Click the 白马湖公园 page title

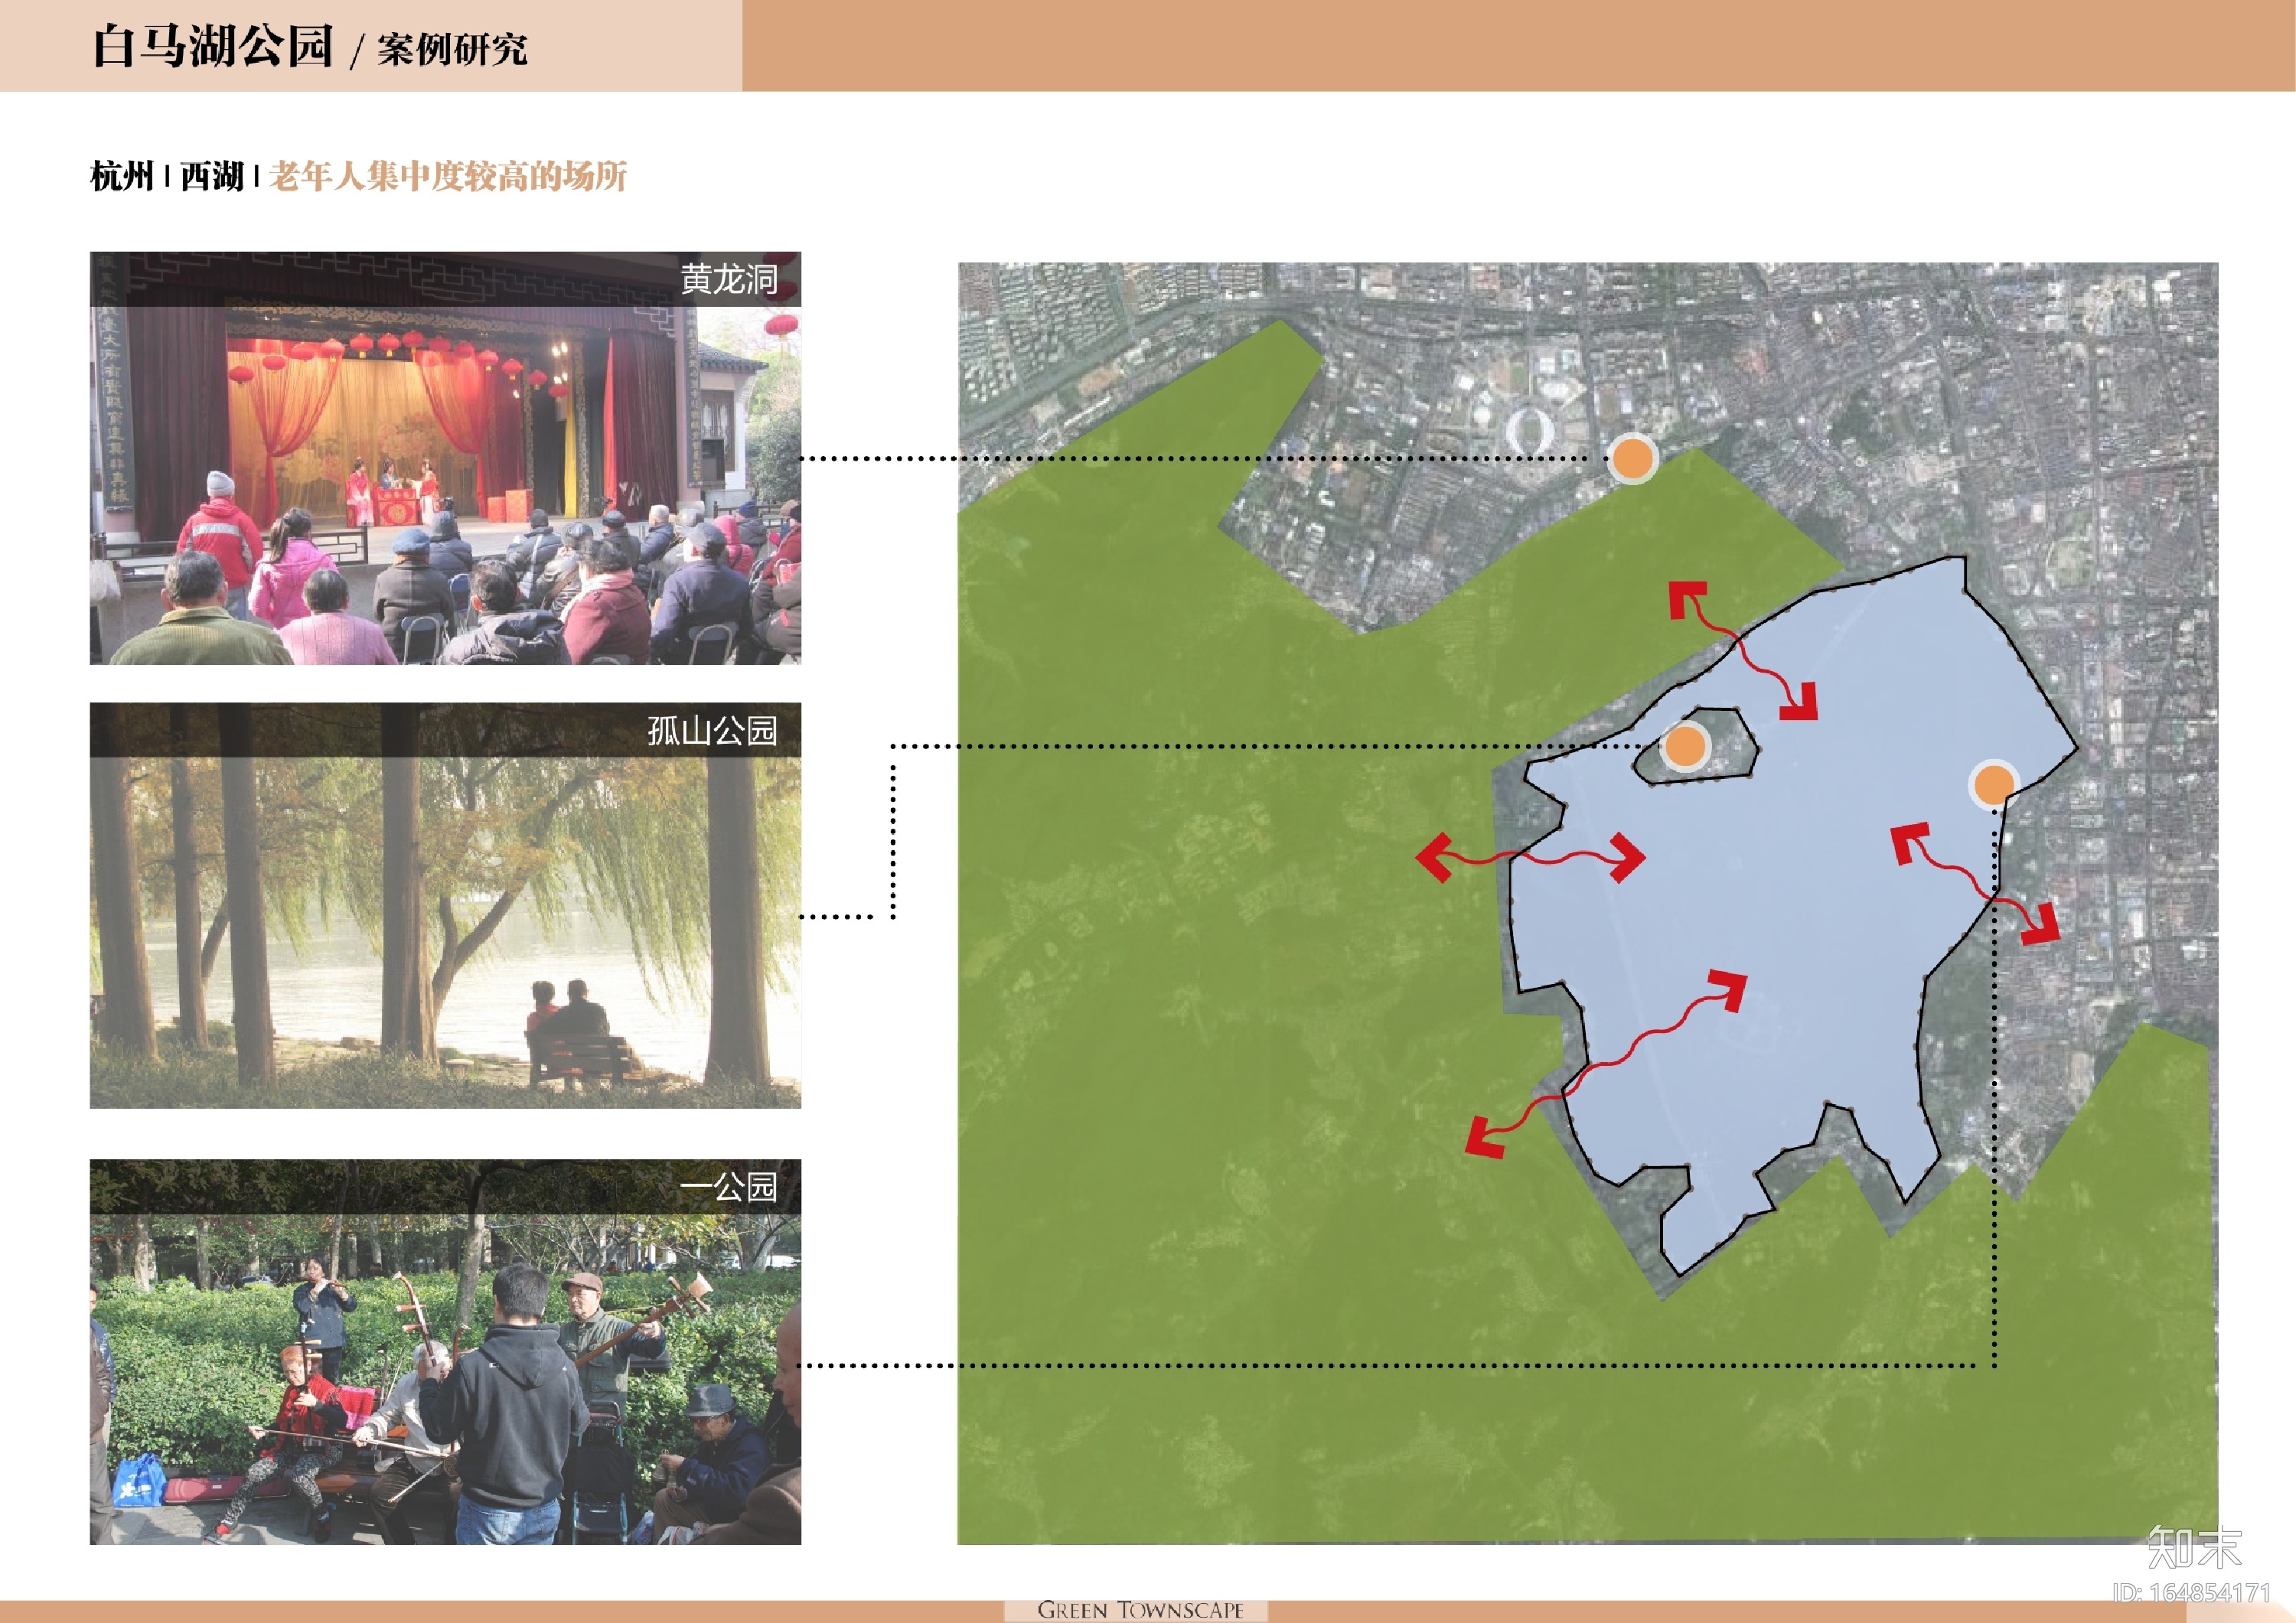[213, 46]
